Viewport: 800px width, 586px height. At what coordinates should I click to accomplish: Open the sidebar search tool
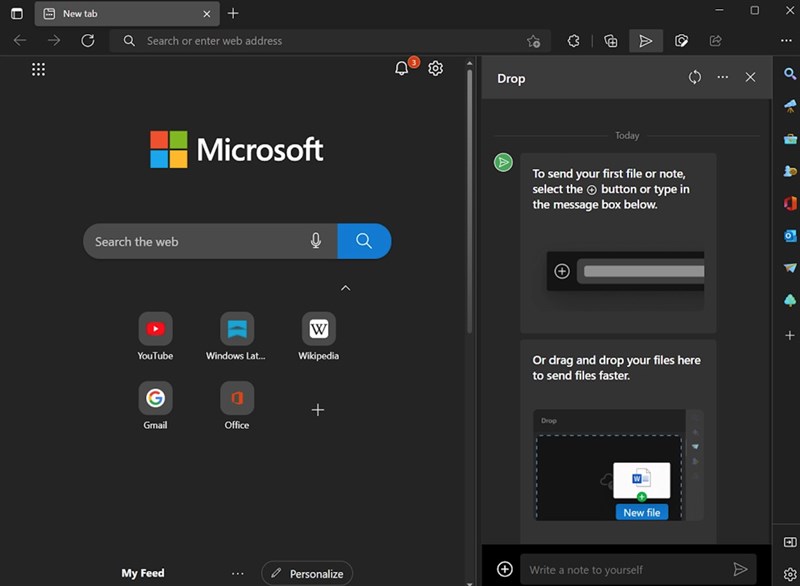click(789, 74)
